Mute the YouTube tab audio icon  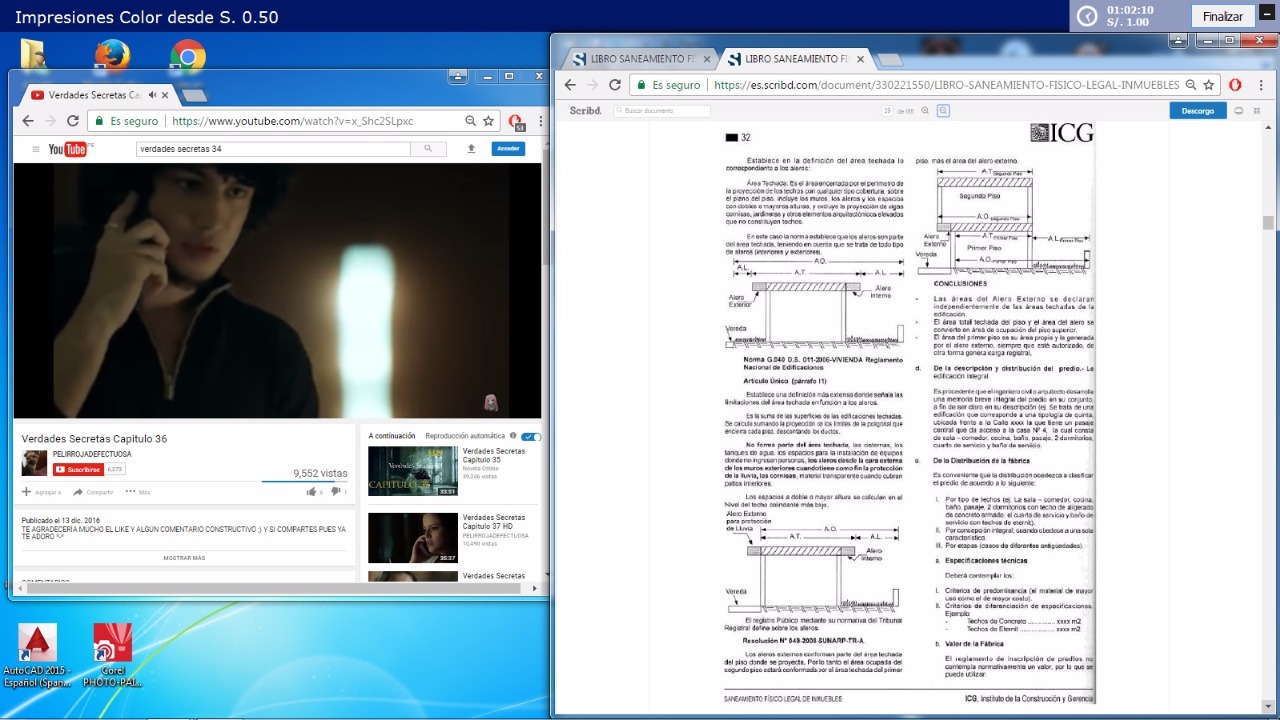coord(152,95)
